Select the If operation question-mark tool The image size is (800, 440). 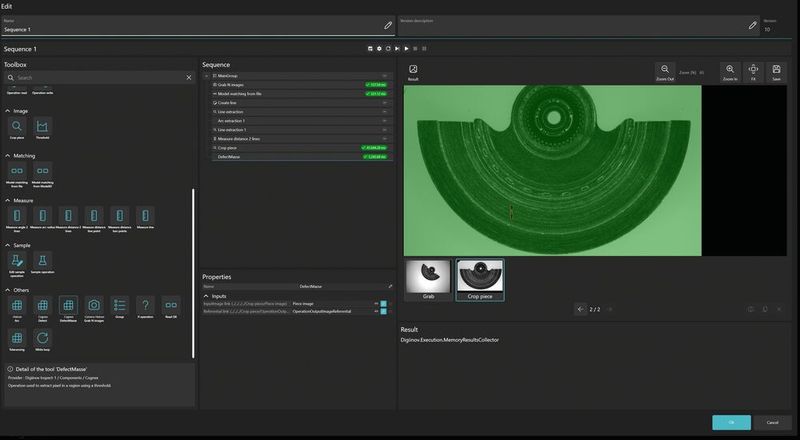pos(145,307)
